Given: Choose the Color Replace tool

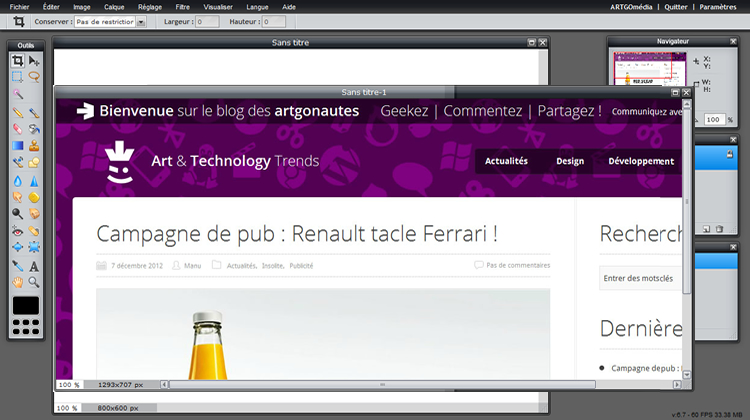Looking at the screenshot, I should click(18, 162).
